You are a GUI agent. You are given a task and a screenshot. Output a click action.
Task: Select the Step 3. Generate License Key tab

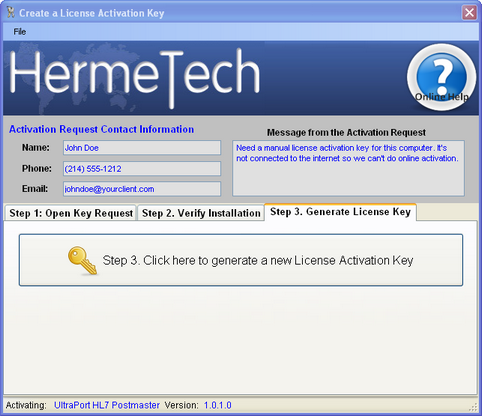click(x=340, y=212)
